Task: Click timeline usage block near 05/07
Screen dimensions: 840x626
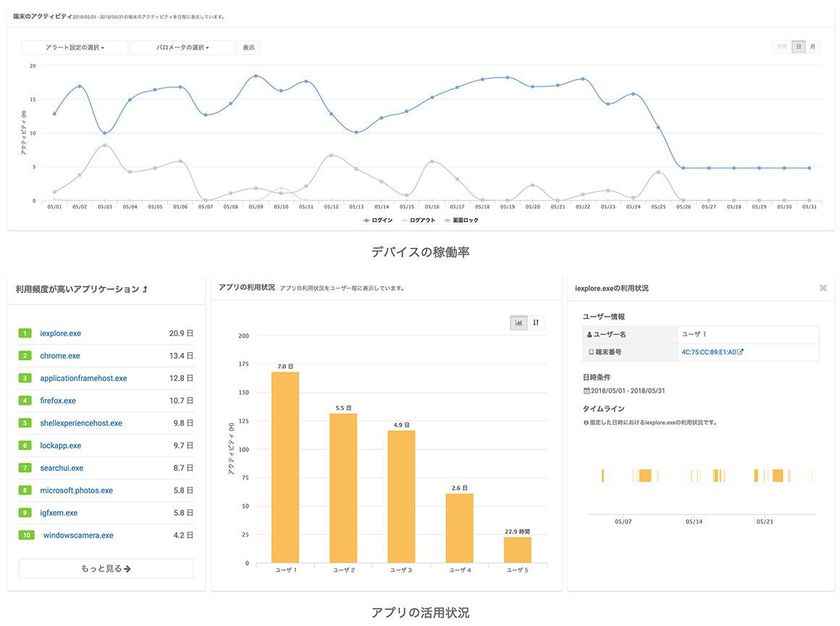Action: click(x=645, y=476)
